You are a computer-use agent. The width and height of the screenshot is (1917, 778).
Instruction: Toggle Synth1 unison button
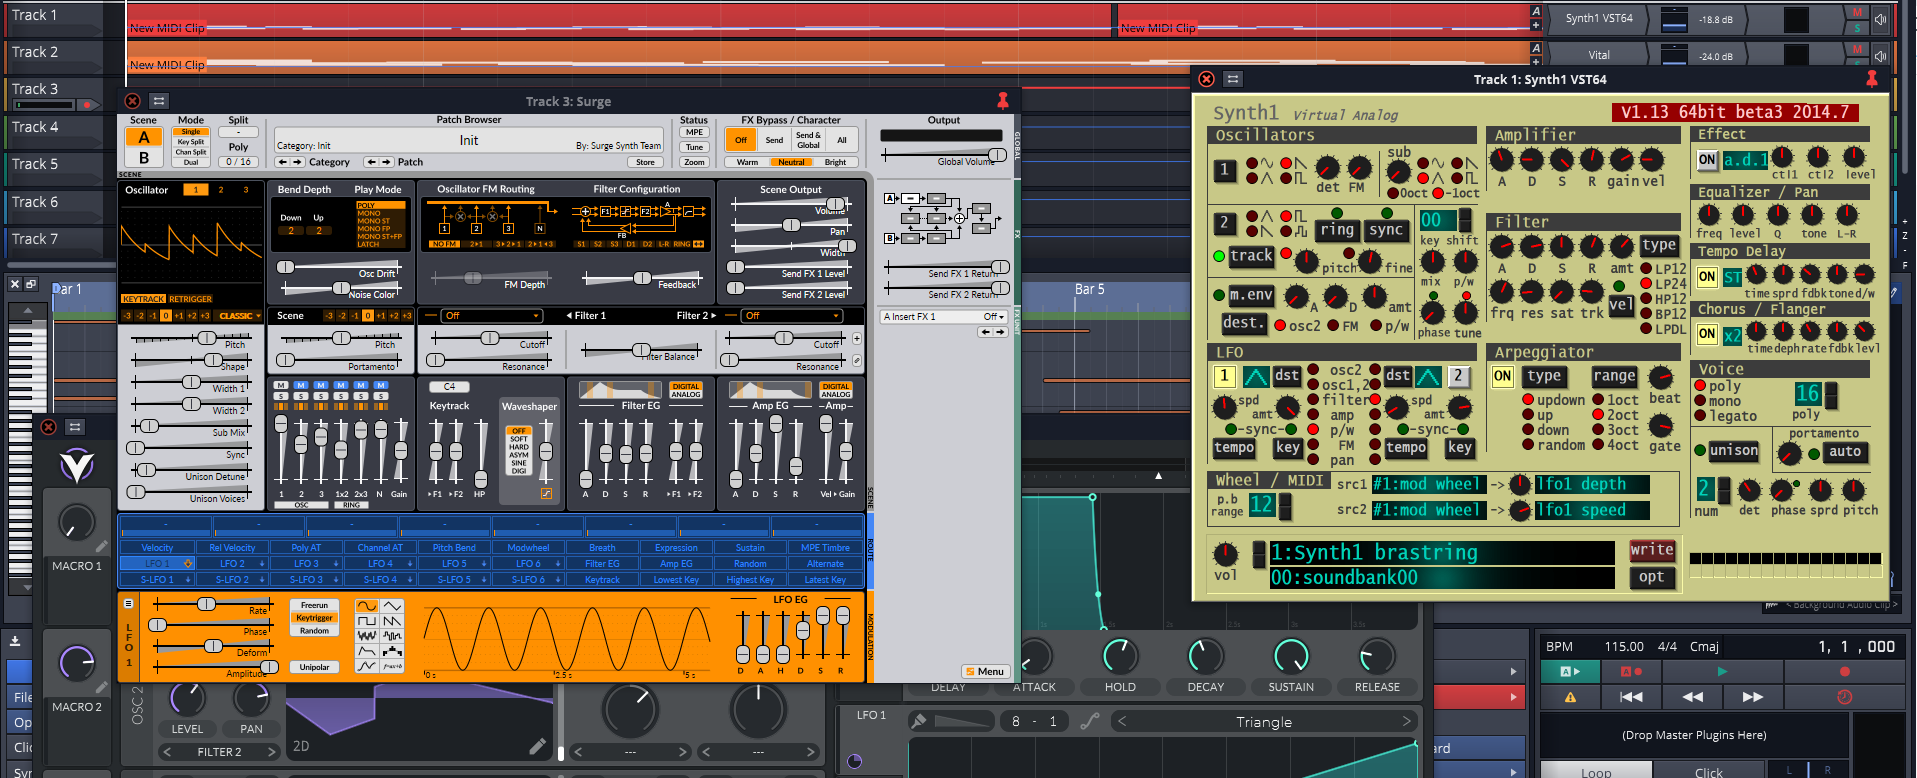tap(1733, 451)
